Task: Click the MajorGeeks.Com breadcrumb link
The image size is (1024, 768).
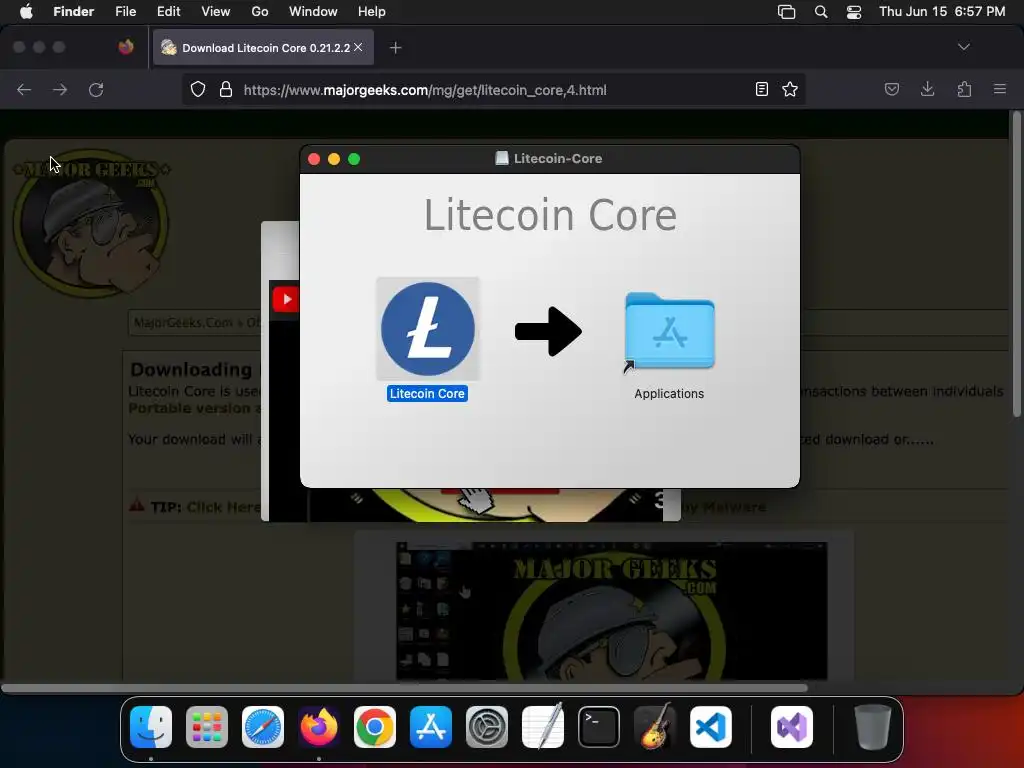Action: pyautogui.click(x=184, y=323)
